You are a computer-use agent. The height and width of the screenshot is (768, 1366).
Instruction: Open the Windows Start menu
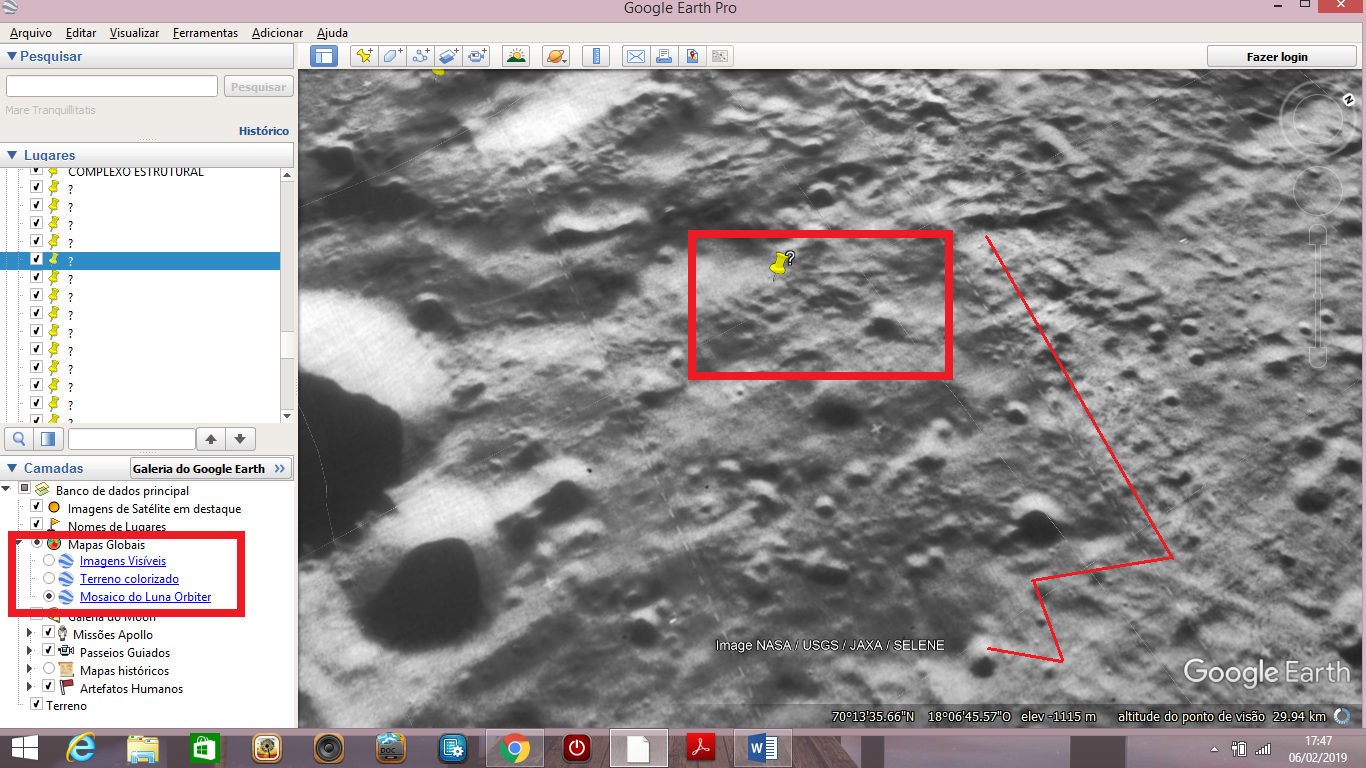coord(23,747)
